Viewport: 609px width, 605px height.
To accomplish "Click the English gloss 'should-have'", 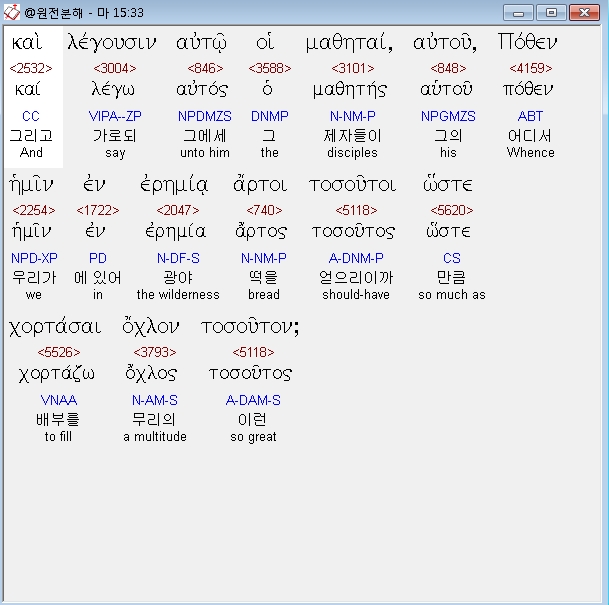I will (356, 295).
